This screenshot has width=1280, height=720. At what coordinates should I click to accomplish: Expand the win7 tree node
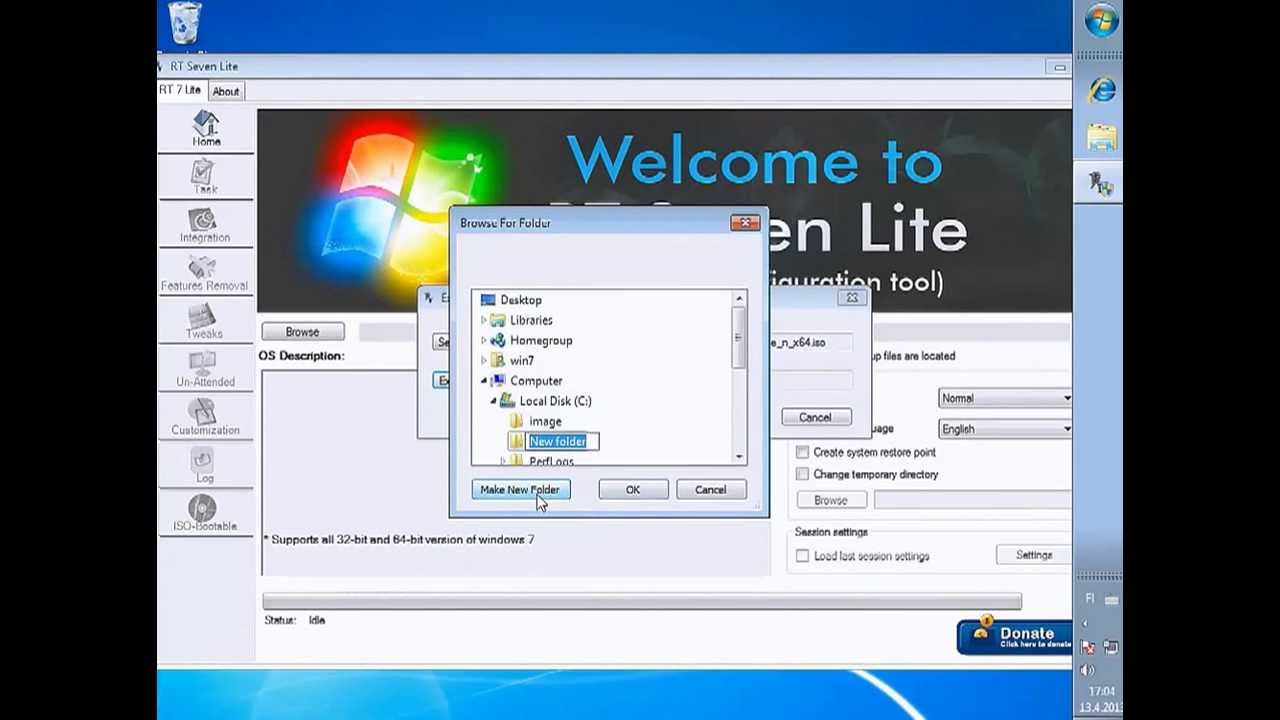click(483, 360)
